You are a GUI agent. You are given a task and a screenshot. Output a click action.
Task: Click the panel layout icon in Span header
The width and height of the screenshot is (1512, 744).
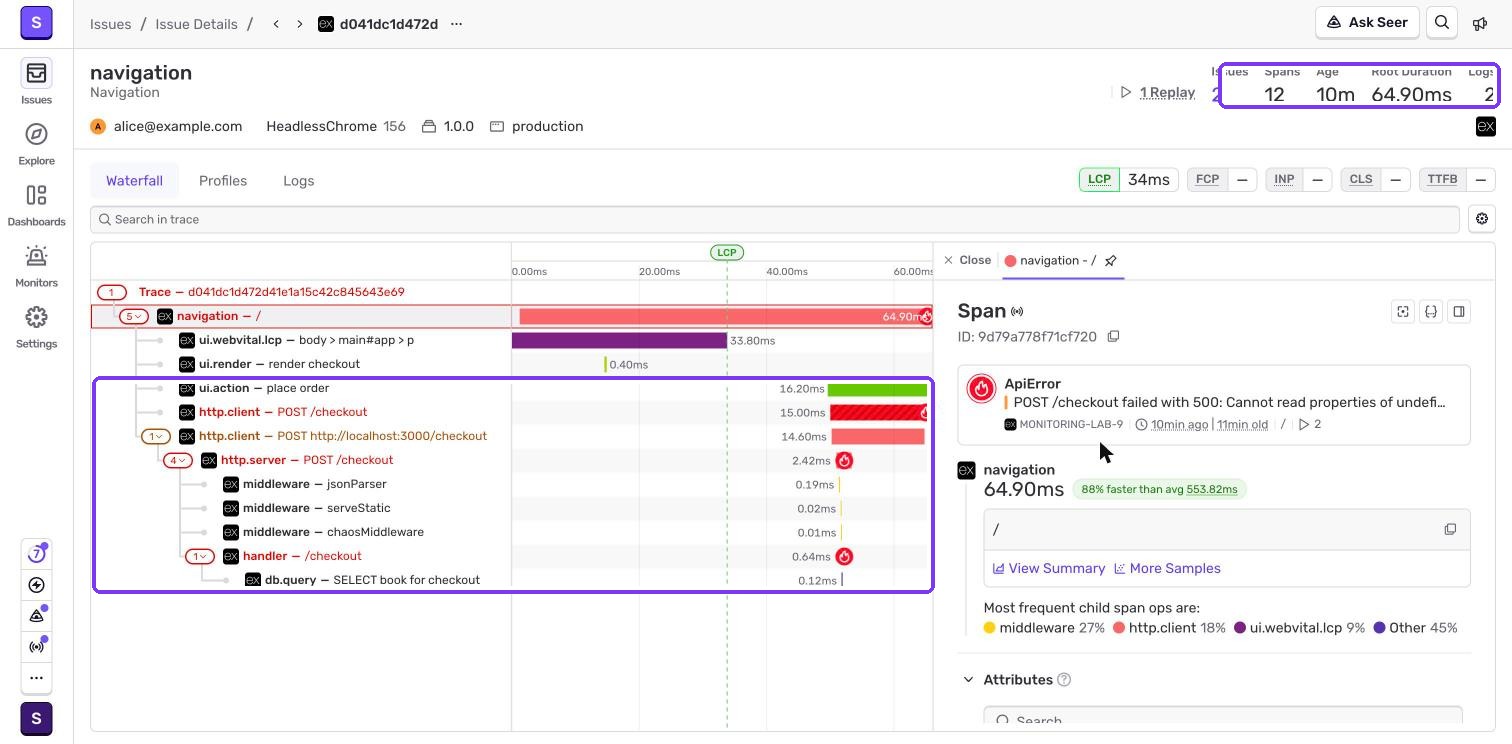(x=1459, y=311)
